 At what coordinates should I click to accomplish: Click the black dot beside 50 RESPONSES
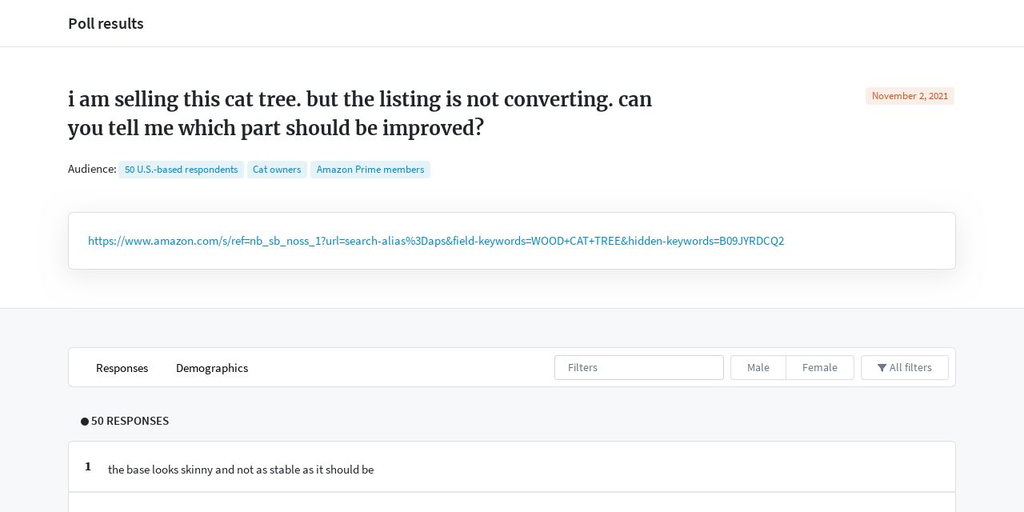tap(84, 422)
